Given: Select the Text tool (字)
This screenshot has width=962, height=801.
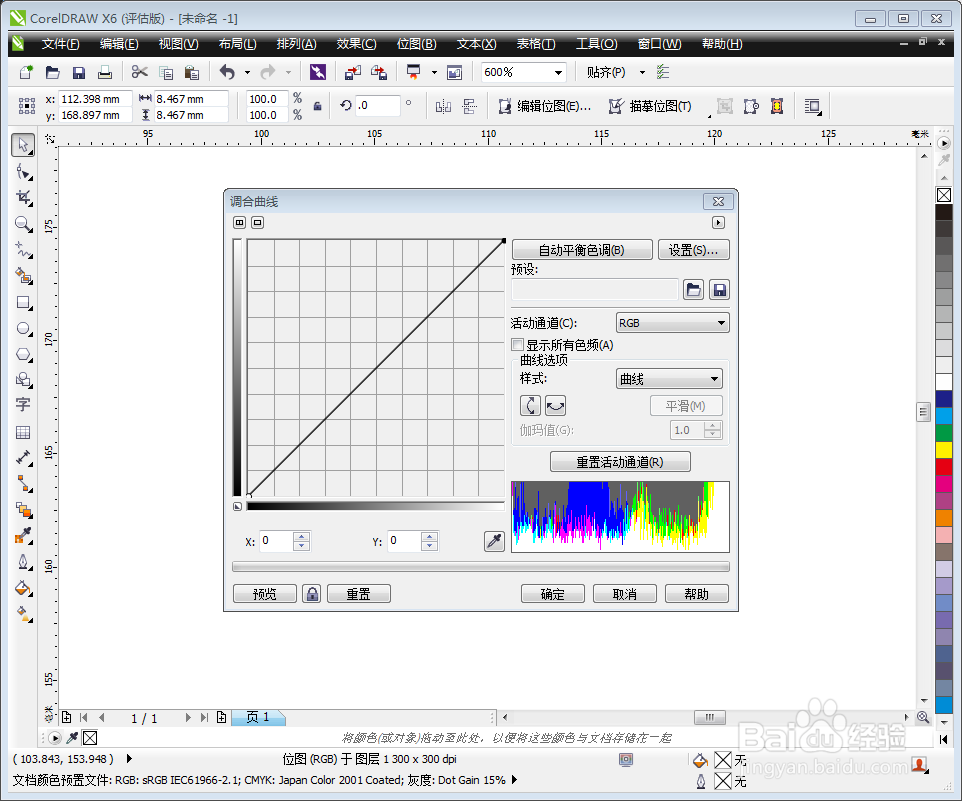Looking at the screenshot, I should (x=24, y=404).
